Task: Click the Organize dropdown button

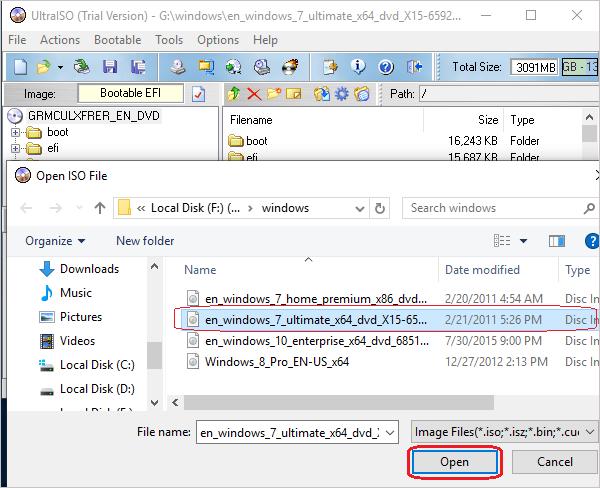Action: (55, 241)
